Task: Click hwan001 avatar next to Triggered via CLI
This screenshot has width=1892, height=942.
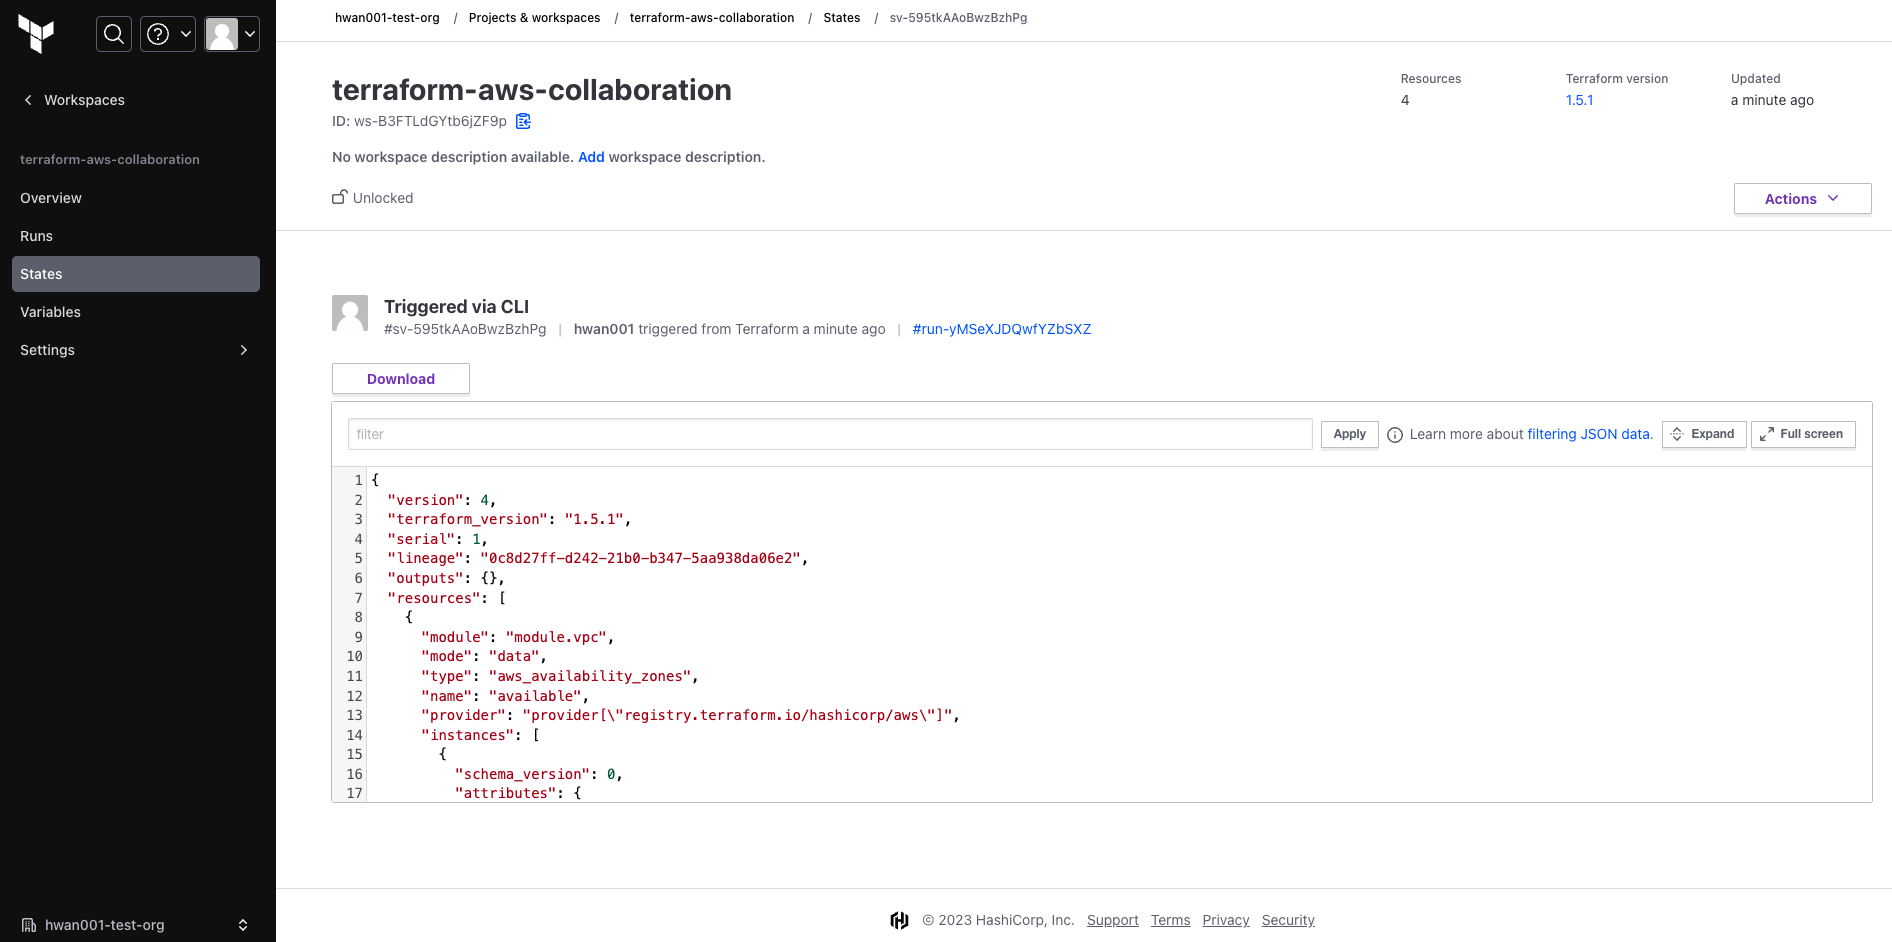Action: pos(350,313)
